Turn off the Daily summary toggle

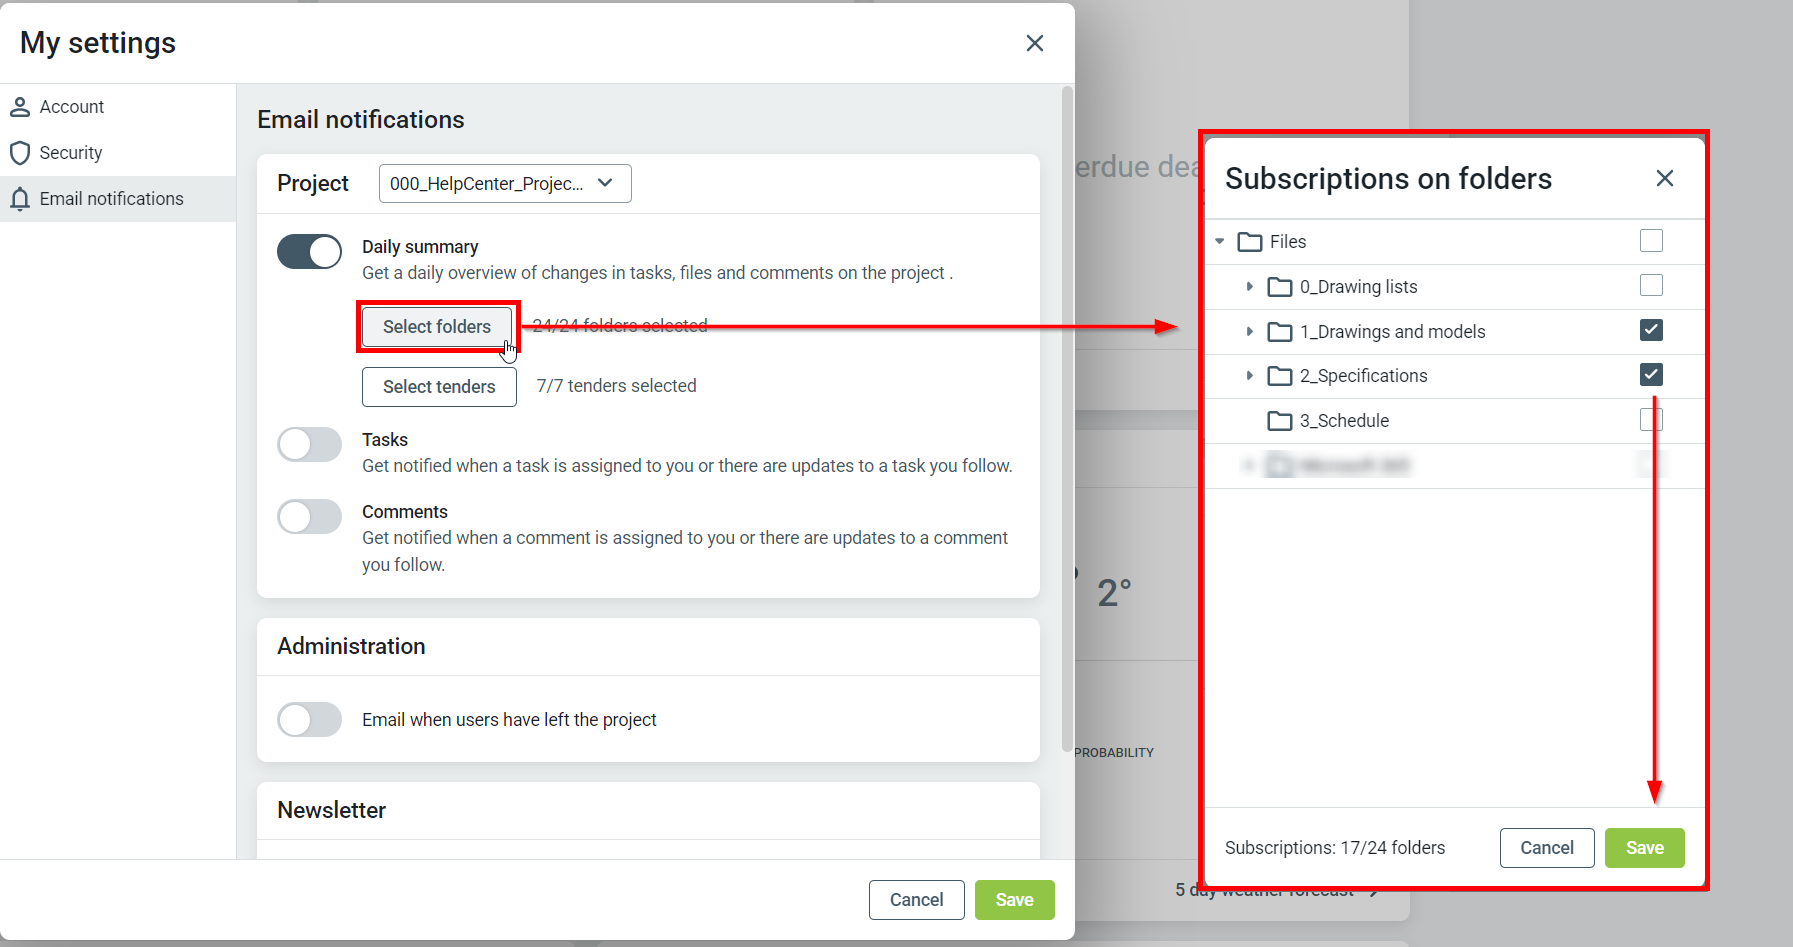click(x=309, y=252)
